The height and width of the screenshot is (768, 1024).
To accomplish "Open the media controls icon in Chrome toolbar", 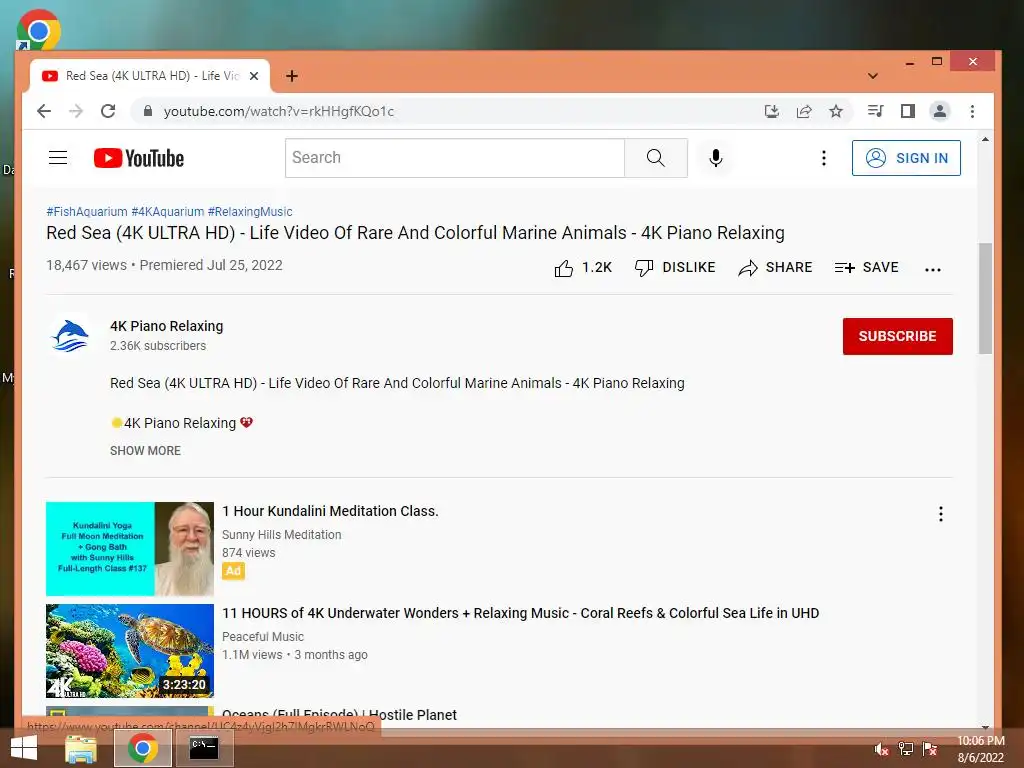I will tap(876, 111).
